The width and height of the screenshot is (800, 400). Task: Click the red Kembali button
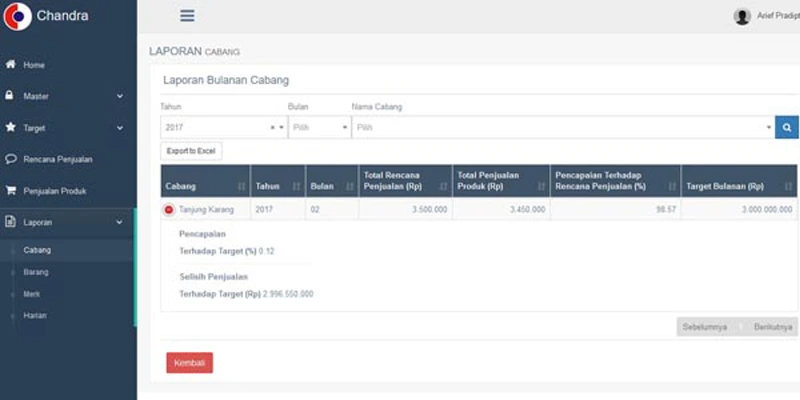click(x=189, y=362)
